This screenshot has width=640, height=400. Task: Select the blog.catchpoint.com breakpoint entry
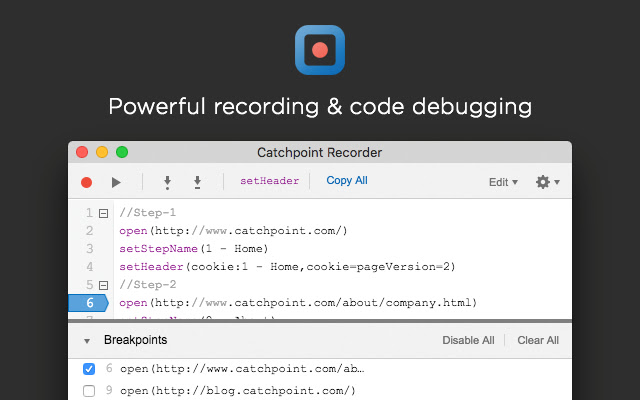(x=237, y=390)
